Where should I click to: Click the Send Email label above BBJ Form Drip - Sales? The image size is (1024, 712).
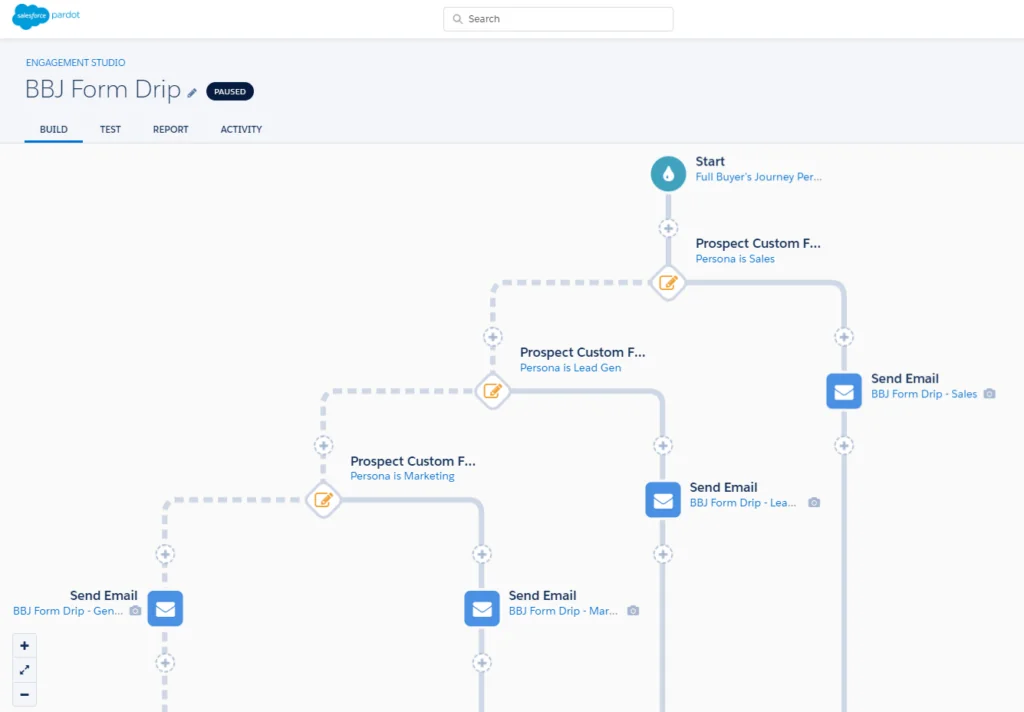(904, 379)
